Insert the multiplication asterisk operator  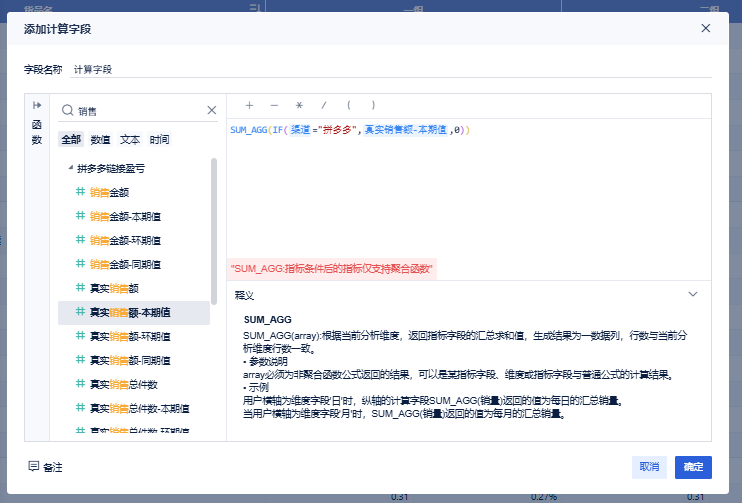[x=298, y=105]
